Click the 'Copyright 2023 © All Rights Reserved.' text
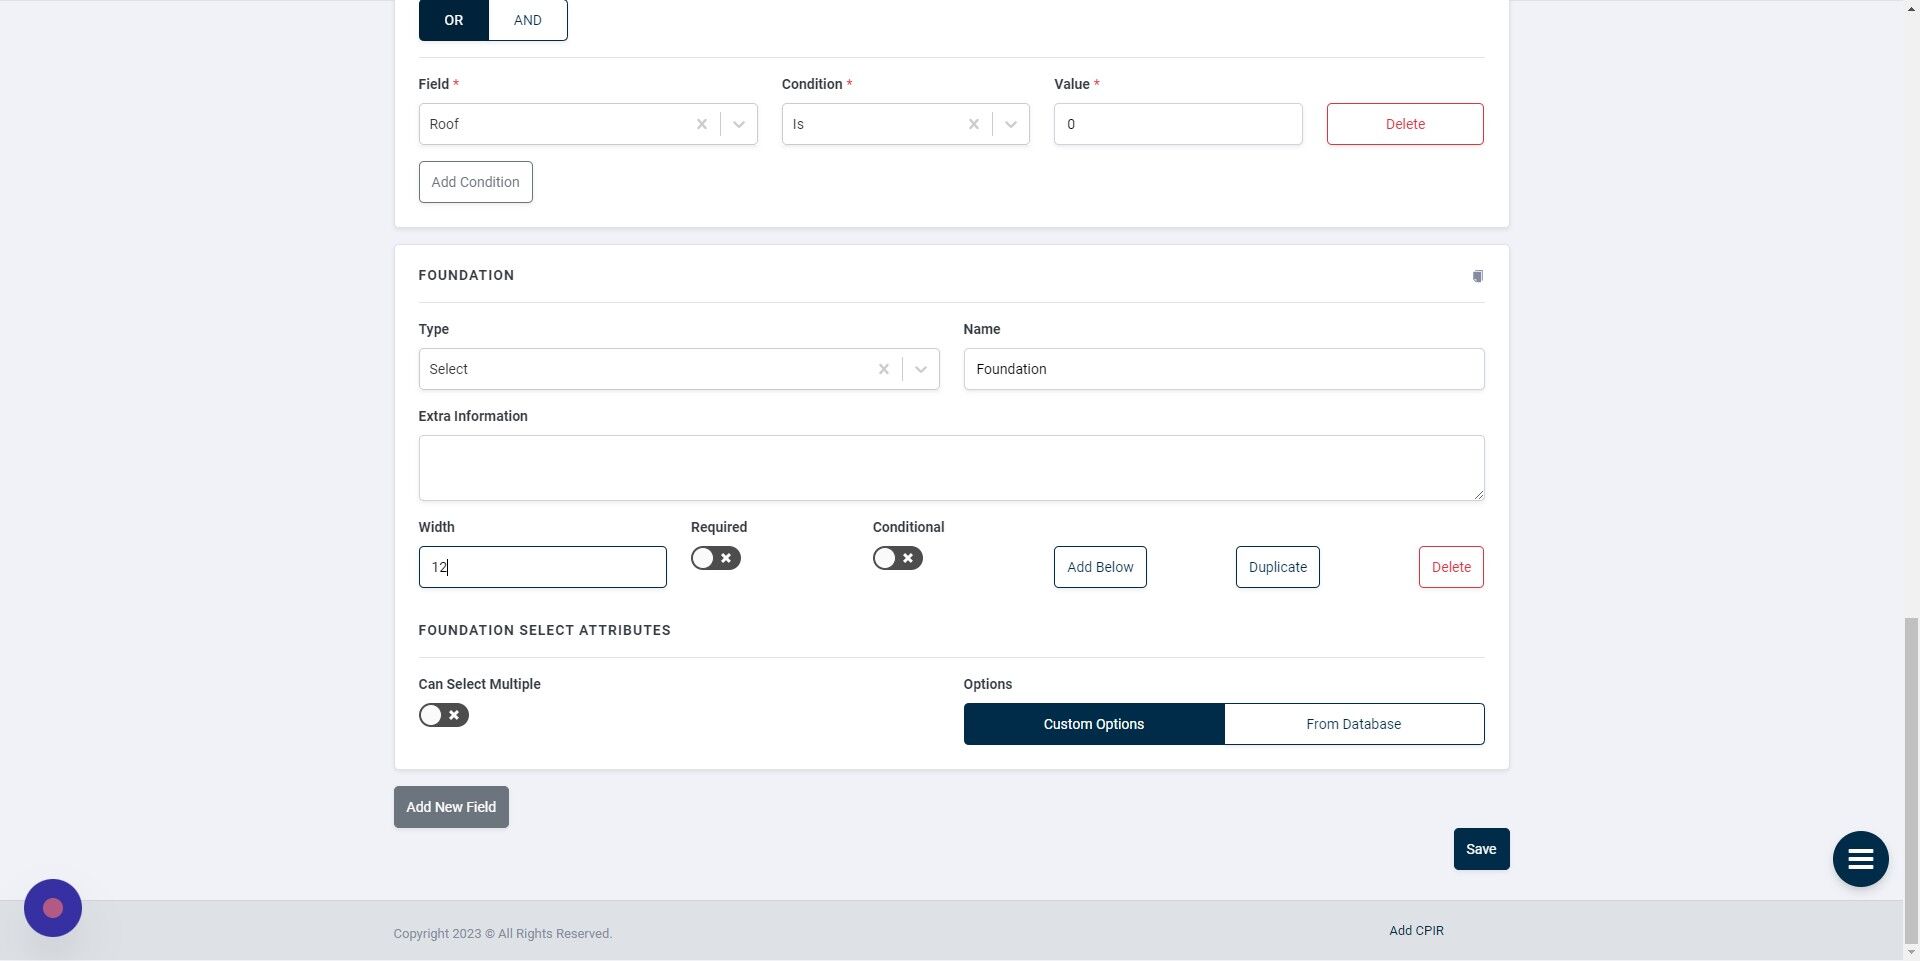Screen dimensions: 1920x961 502,933
